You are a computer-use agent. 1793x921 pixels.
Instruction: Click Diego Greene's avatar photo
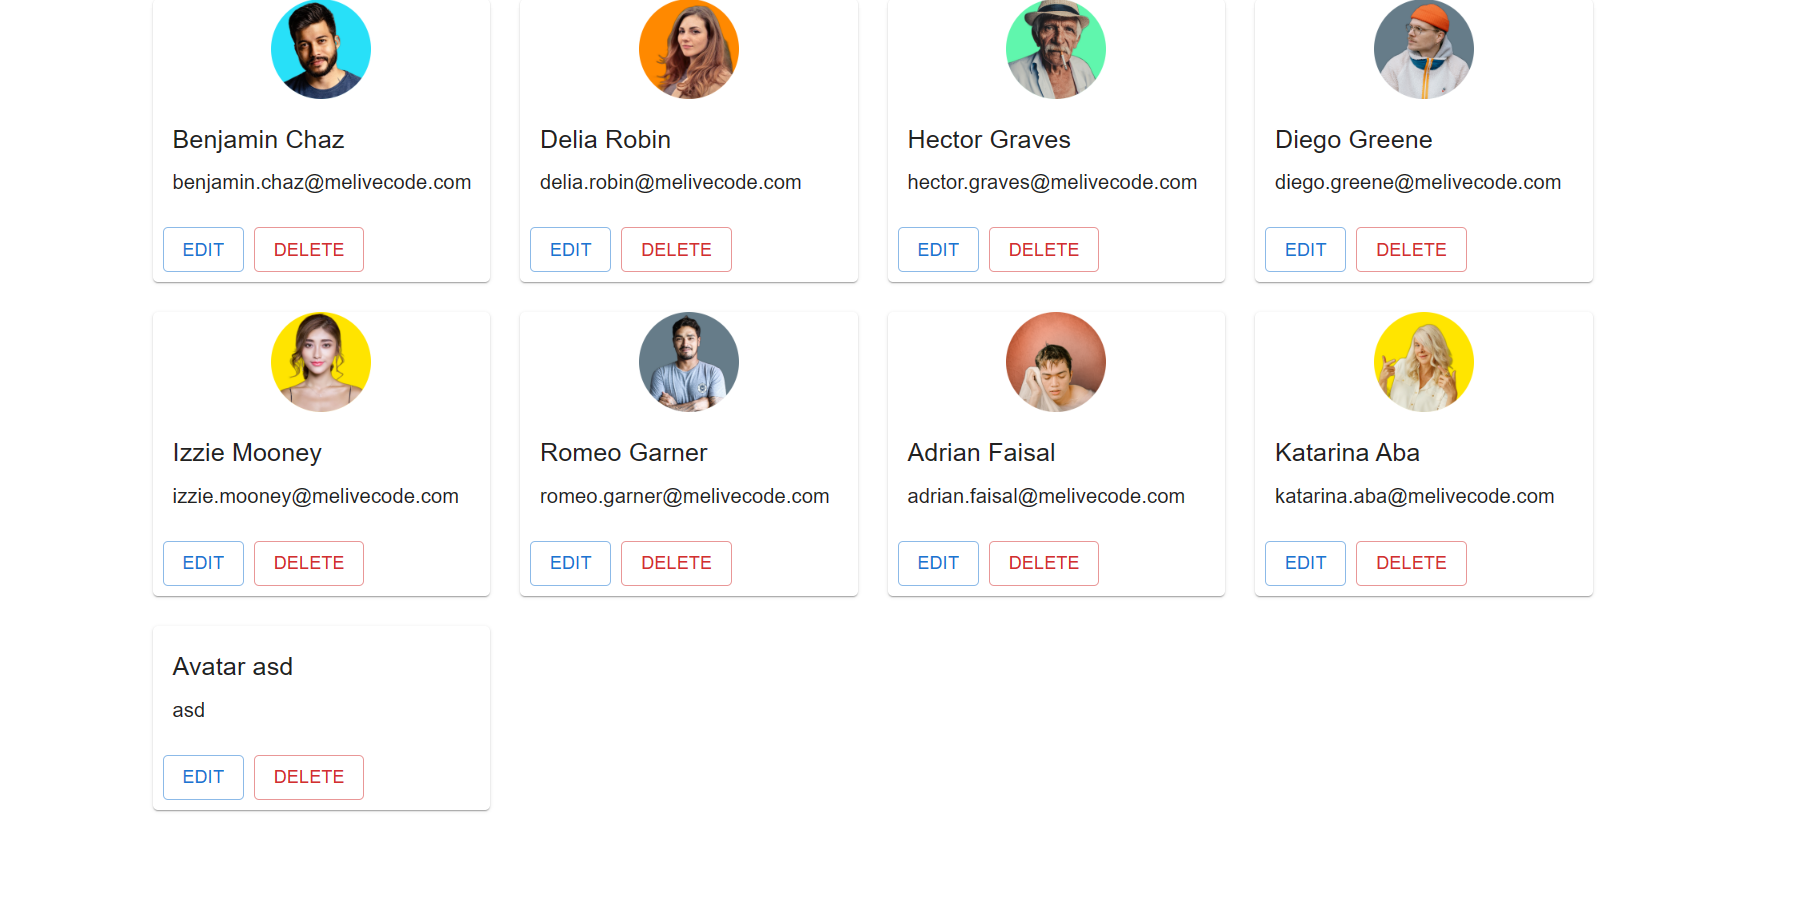[x=1424, y=49]
